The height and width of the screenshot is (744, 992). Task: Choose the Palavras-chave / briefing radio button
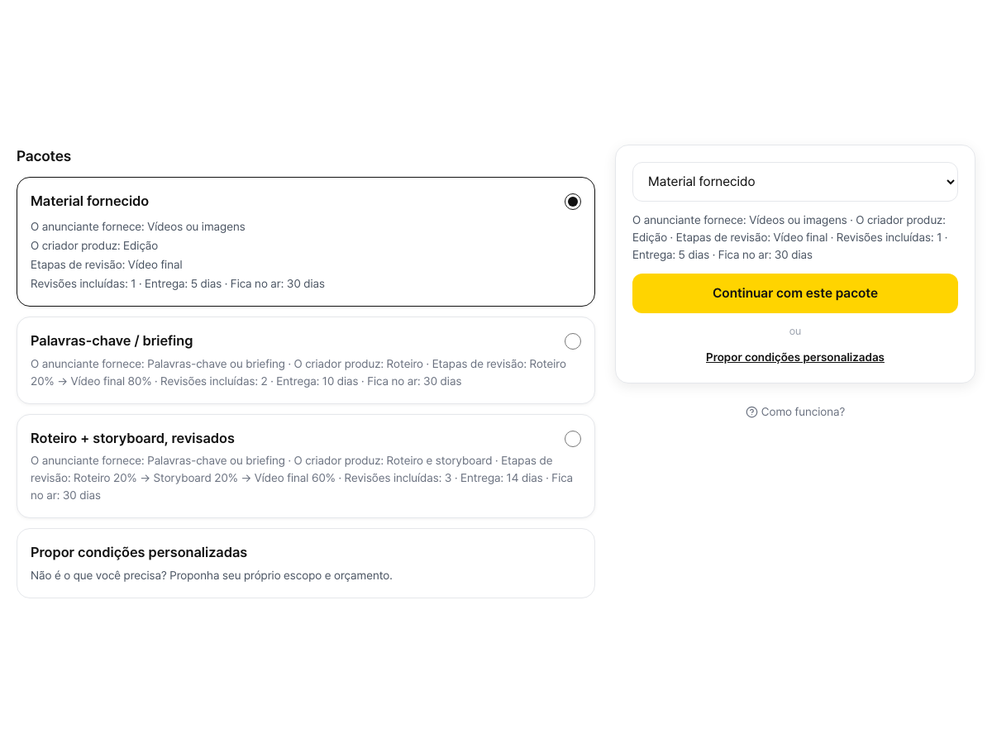point(573,342)
